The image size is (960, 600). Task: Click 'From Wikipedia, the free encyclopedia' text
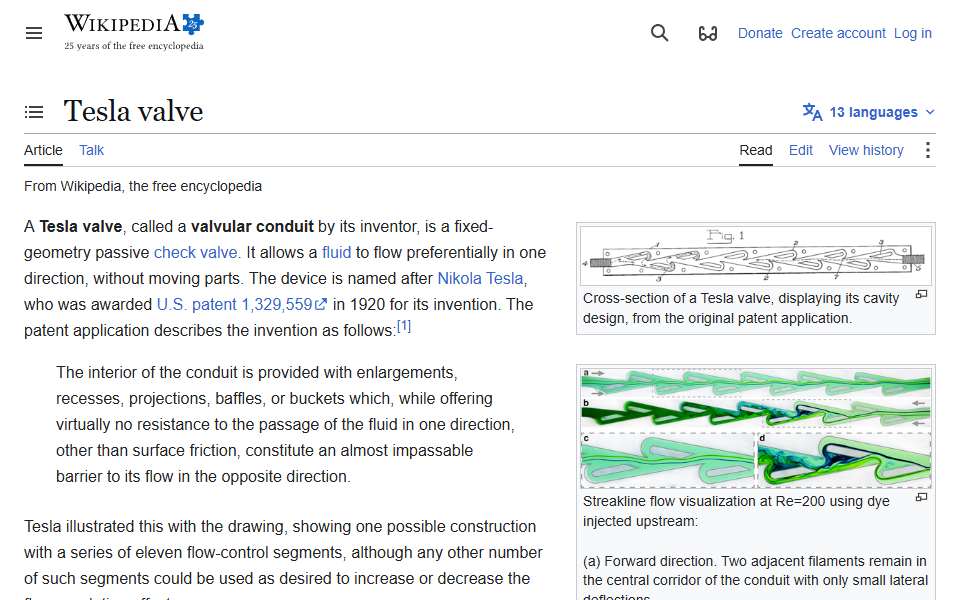[143, 186]
